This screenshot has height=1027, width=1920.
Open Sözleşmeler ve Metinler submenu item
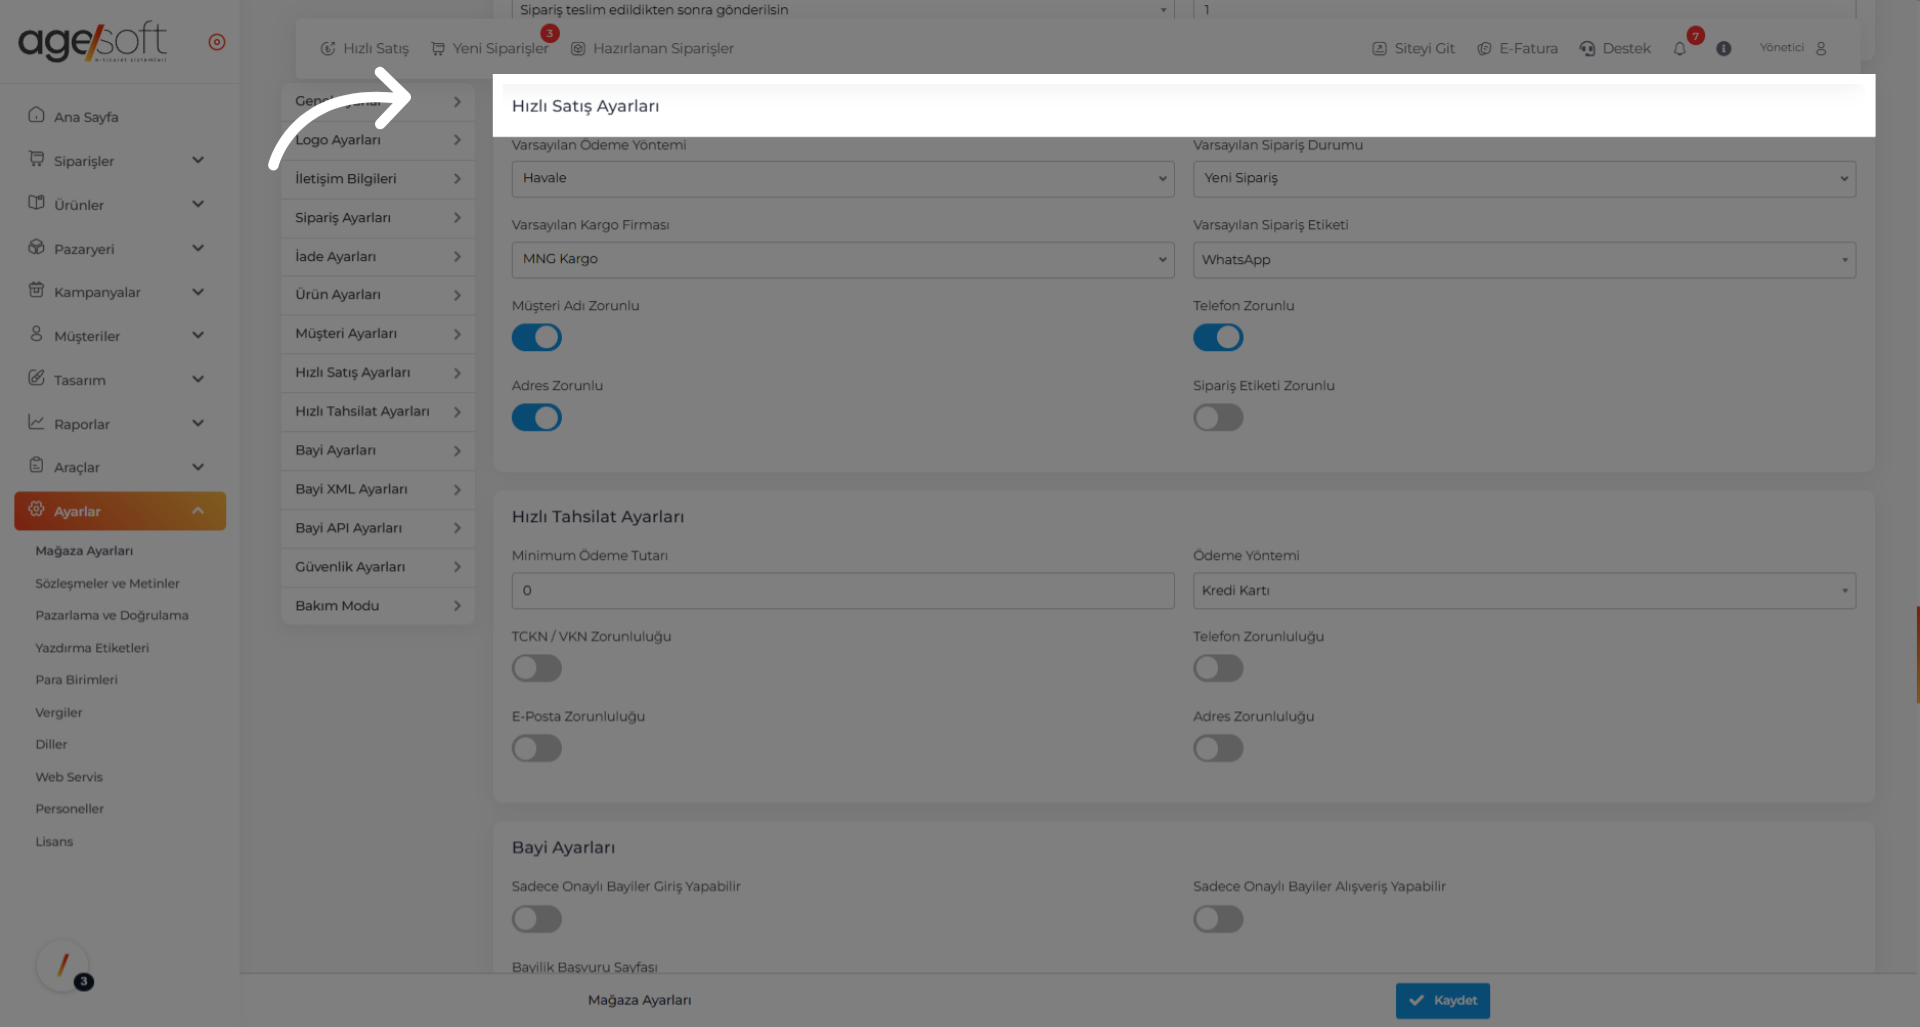pos(107,584)
